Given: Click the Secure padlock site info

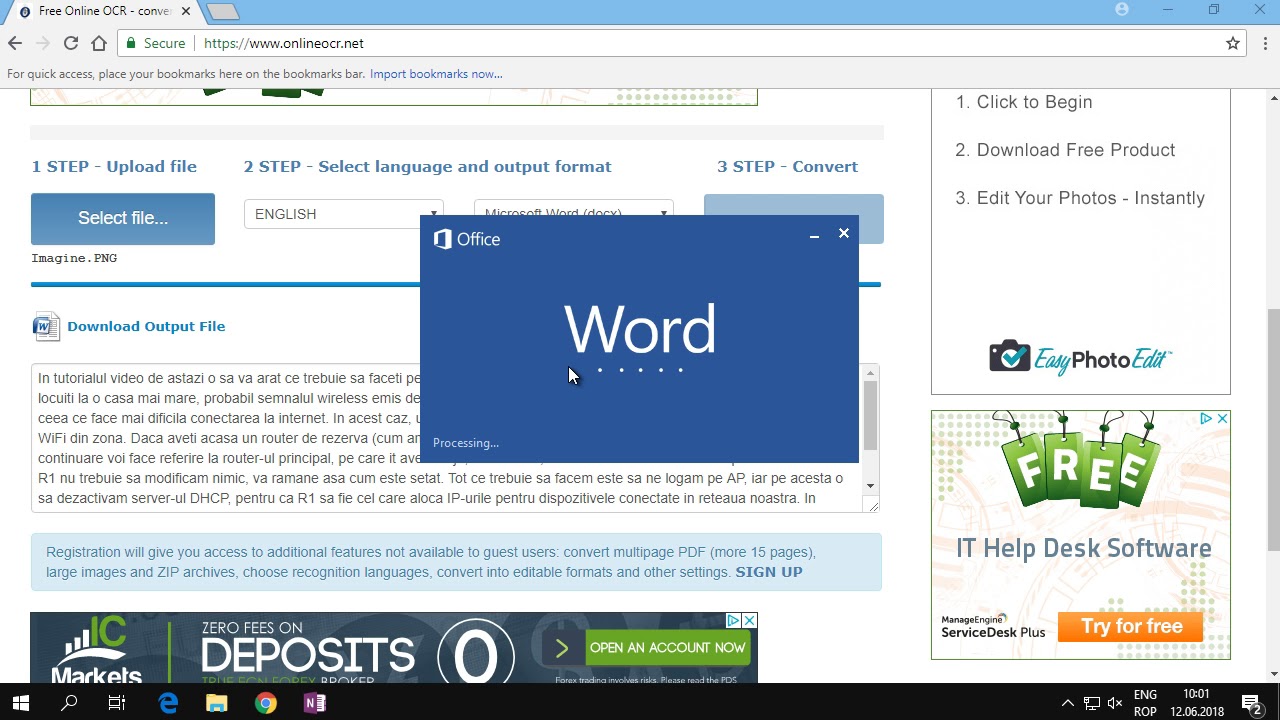Looking at the screenshot, I should tap(155, 43).
